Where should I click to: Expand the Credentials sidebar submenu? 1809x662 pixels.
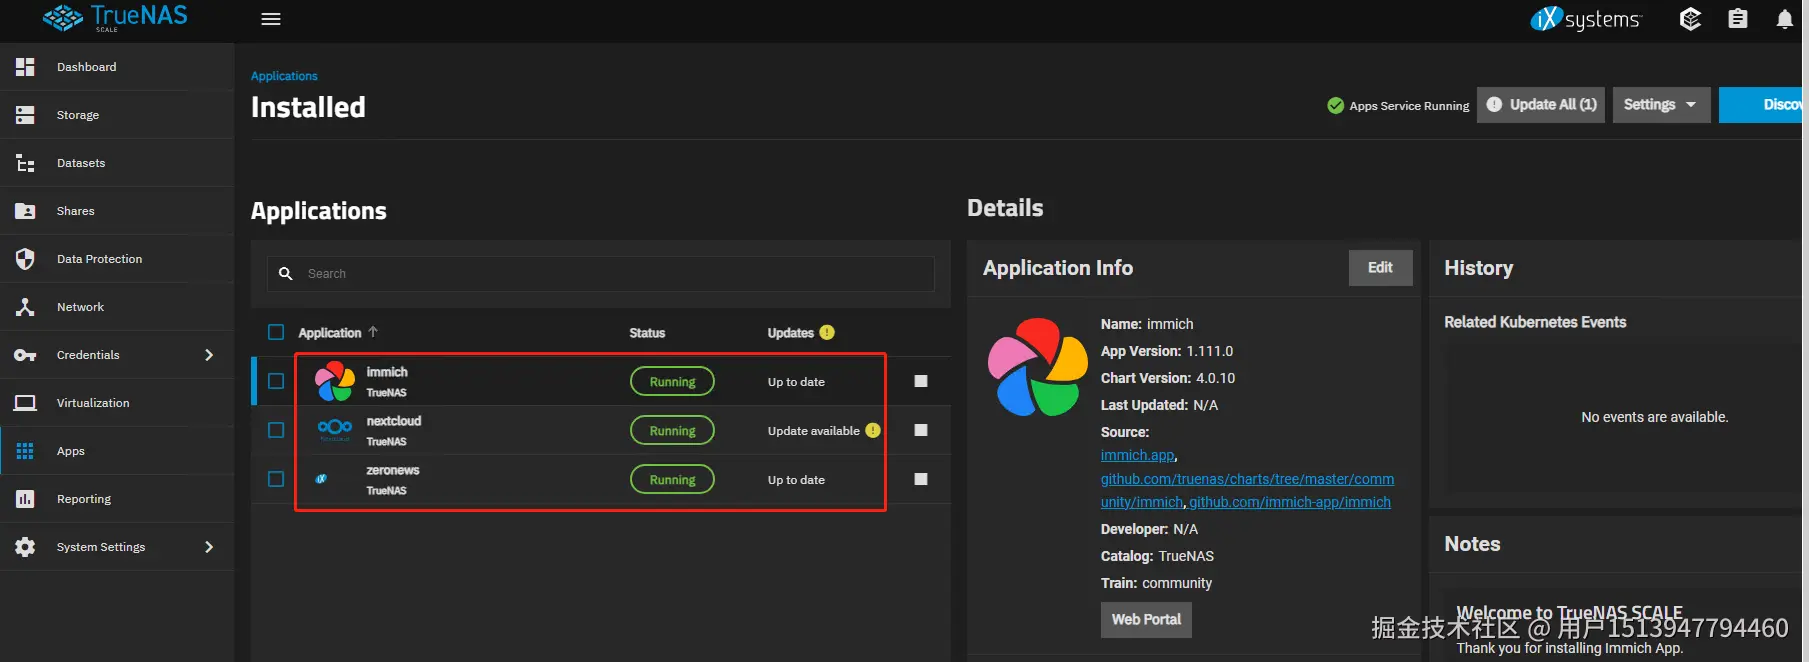(x=209, y=355)
